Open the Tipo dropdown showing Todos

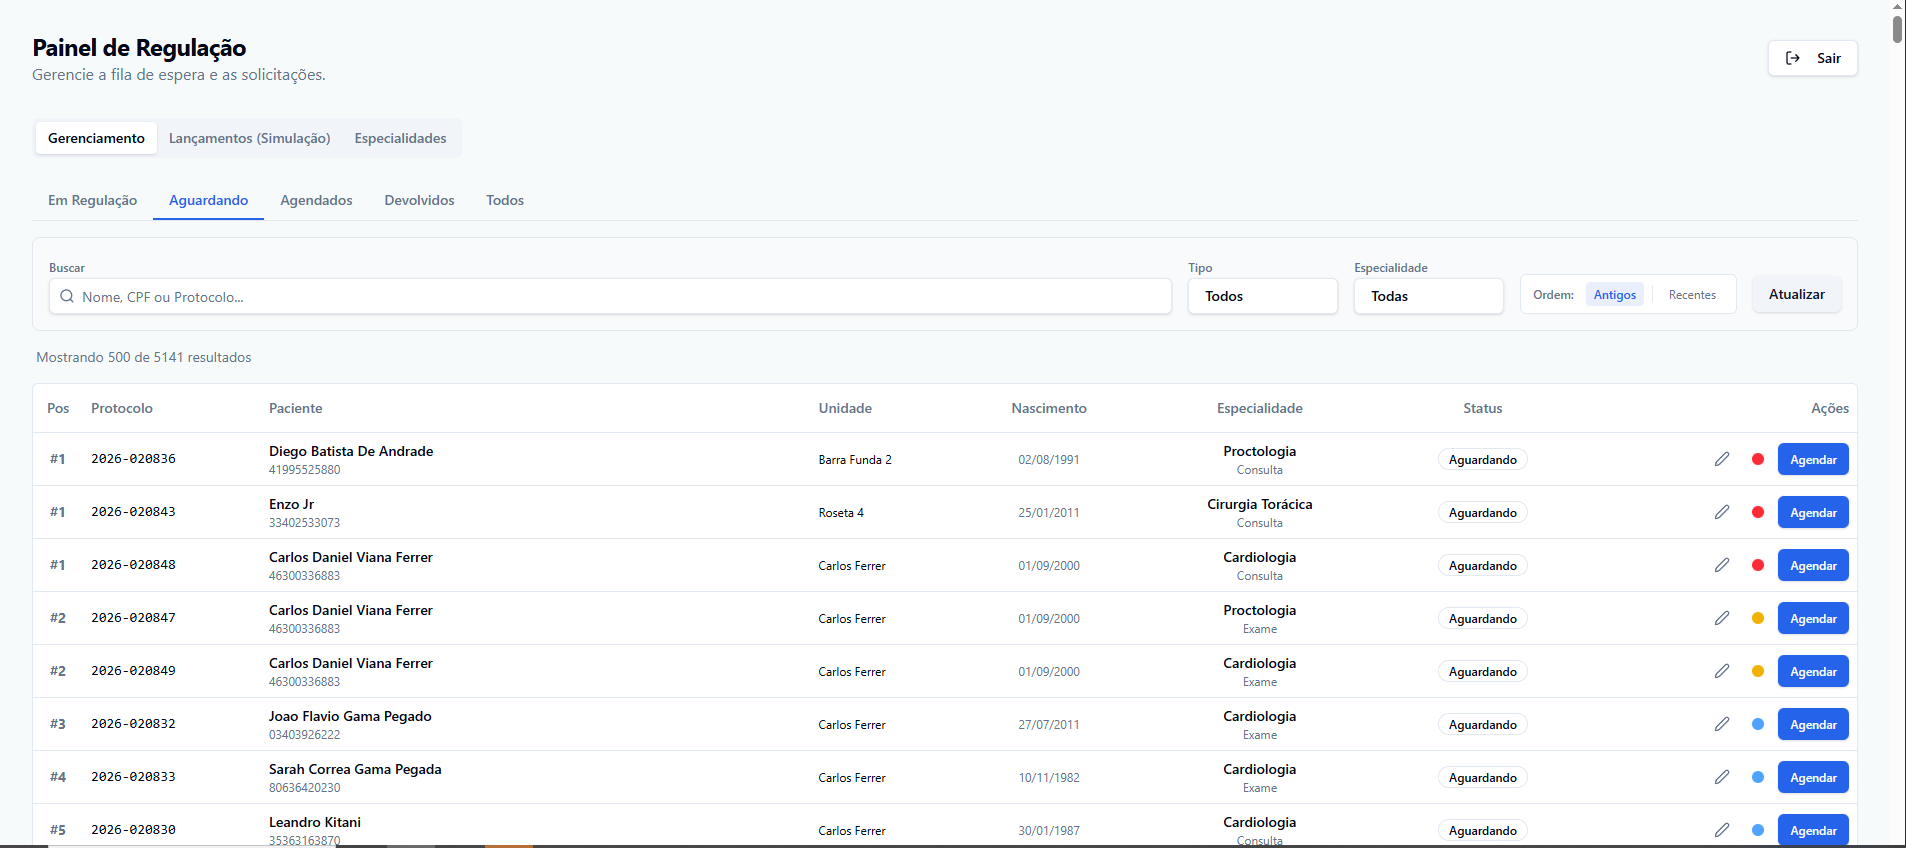[x=1262, y=296]
